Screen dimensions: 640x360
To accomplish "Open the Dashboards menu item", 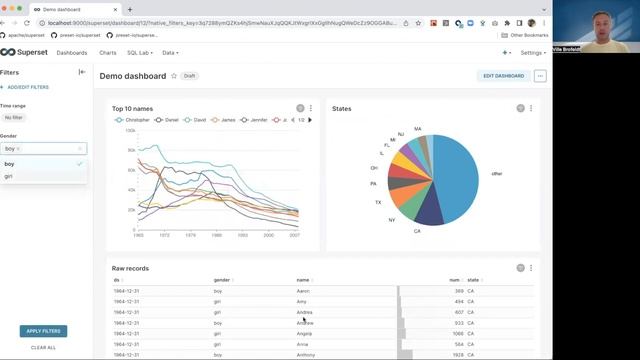I will (x=72, y=53).
